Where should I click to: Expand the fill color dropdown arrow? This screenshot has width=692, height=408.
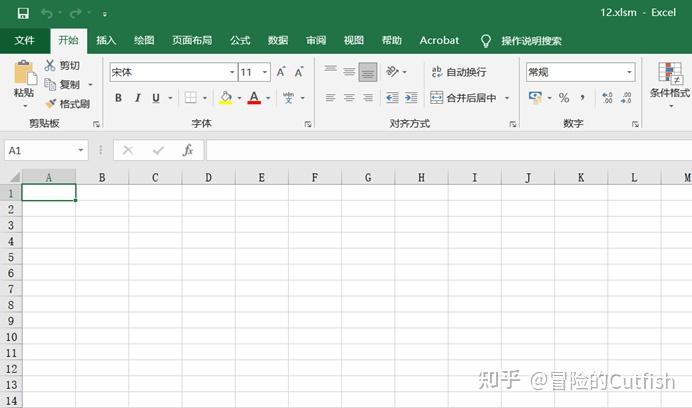point(240,98)
